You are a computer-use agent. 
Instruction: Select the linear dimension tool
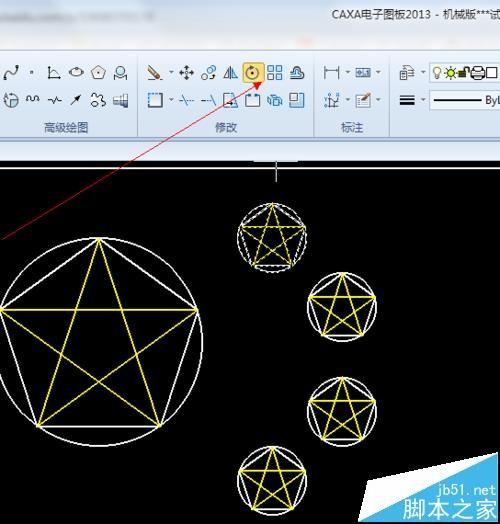[x=332, y=73]
